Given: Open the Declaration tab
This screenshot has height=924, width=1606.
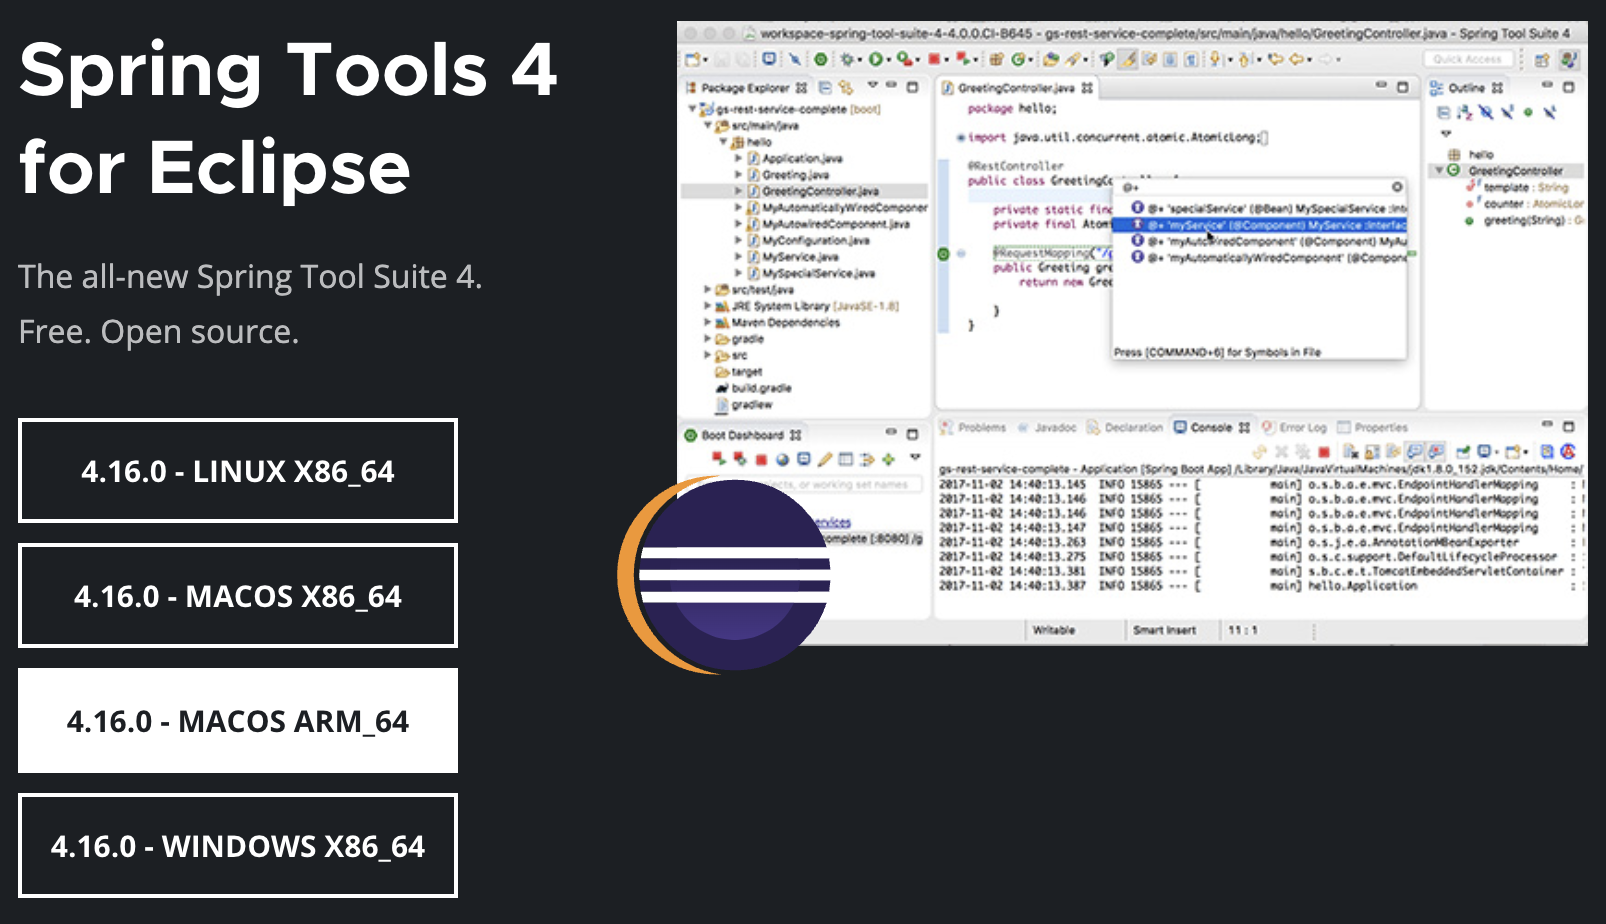Looking at the screenshot, I should coord(1125,427).
